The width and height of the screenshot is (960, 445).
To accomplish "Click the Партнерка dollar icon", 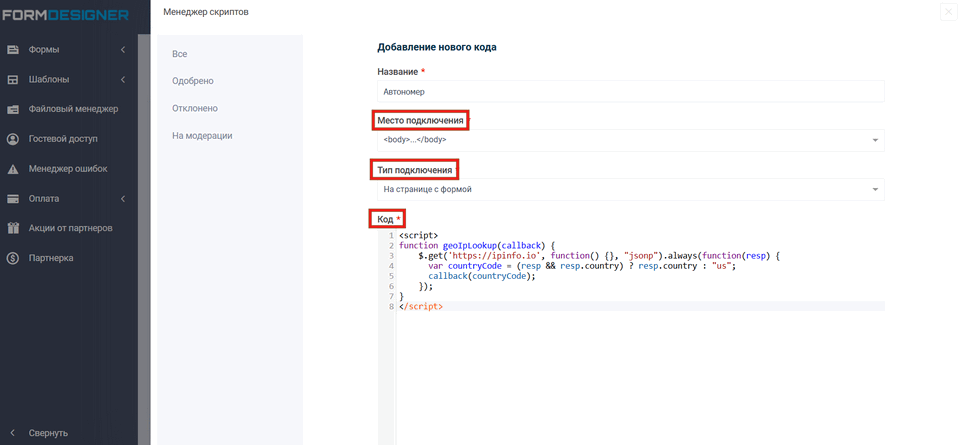I will point(13,258).
